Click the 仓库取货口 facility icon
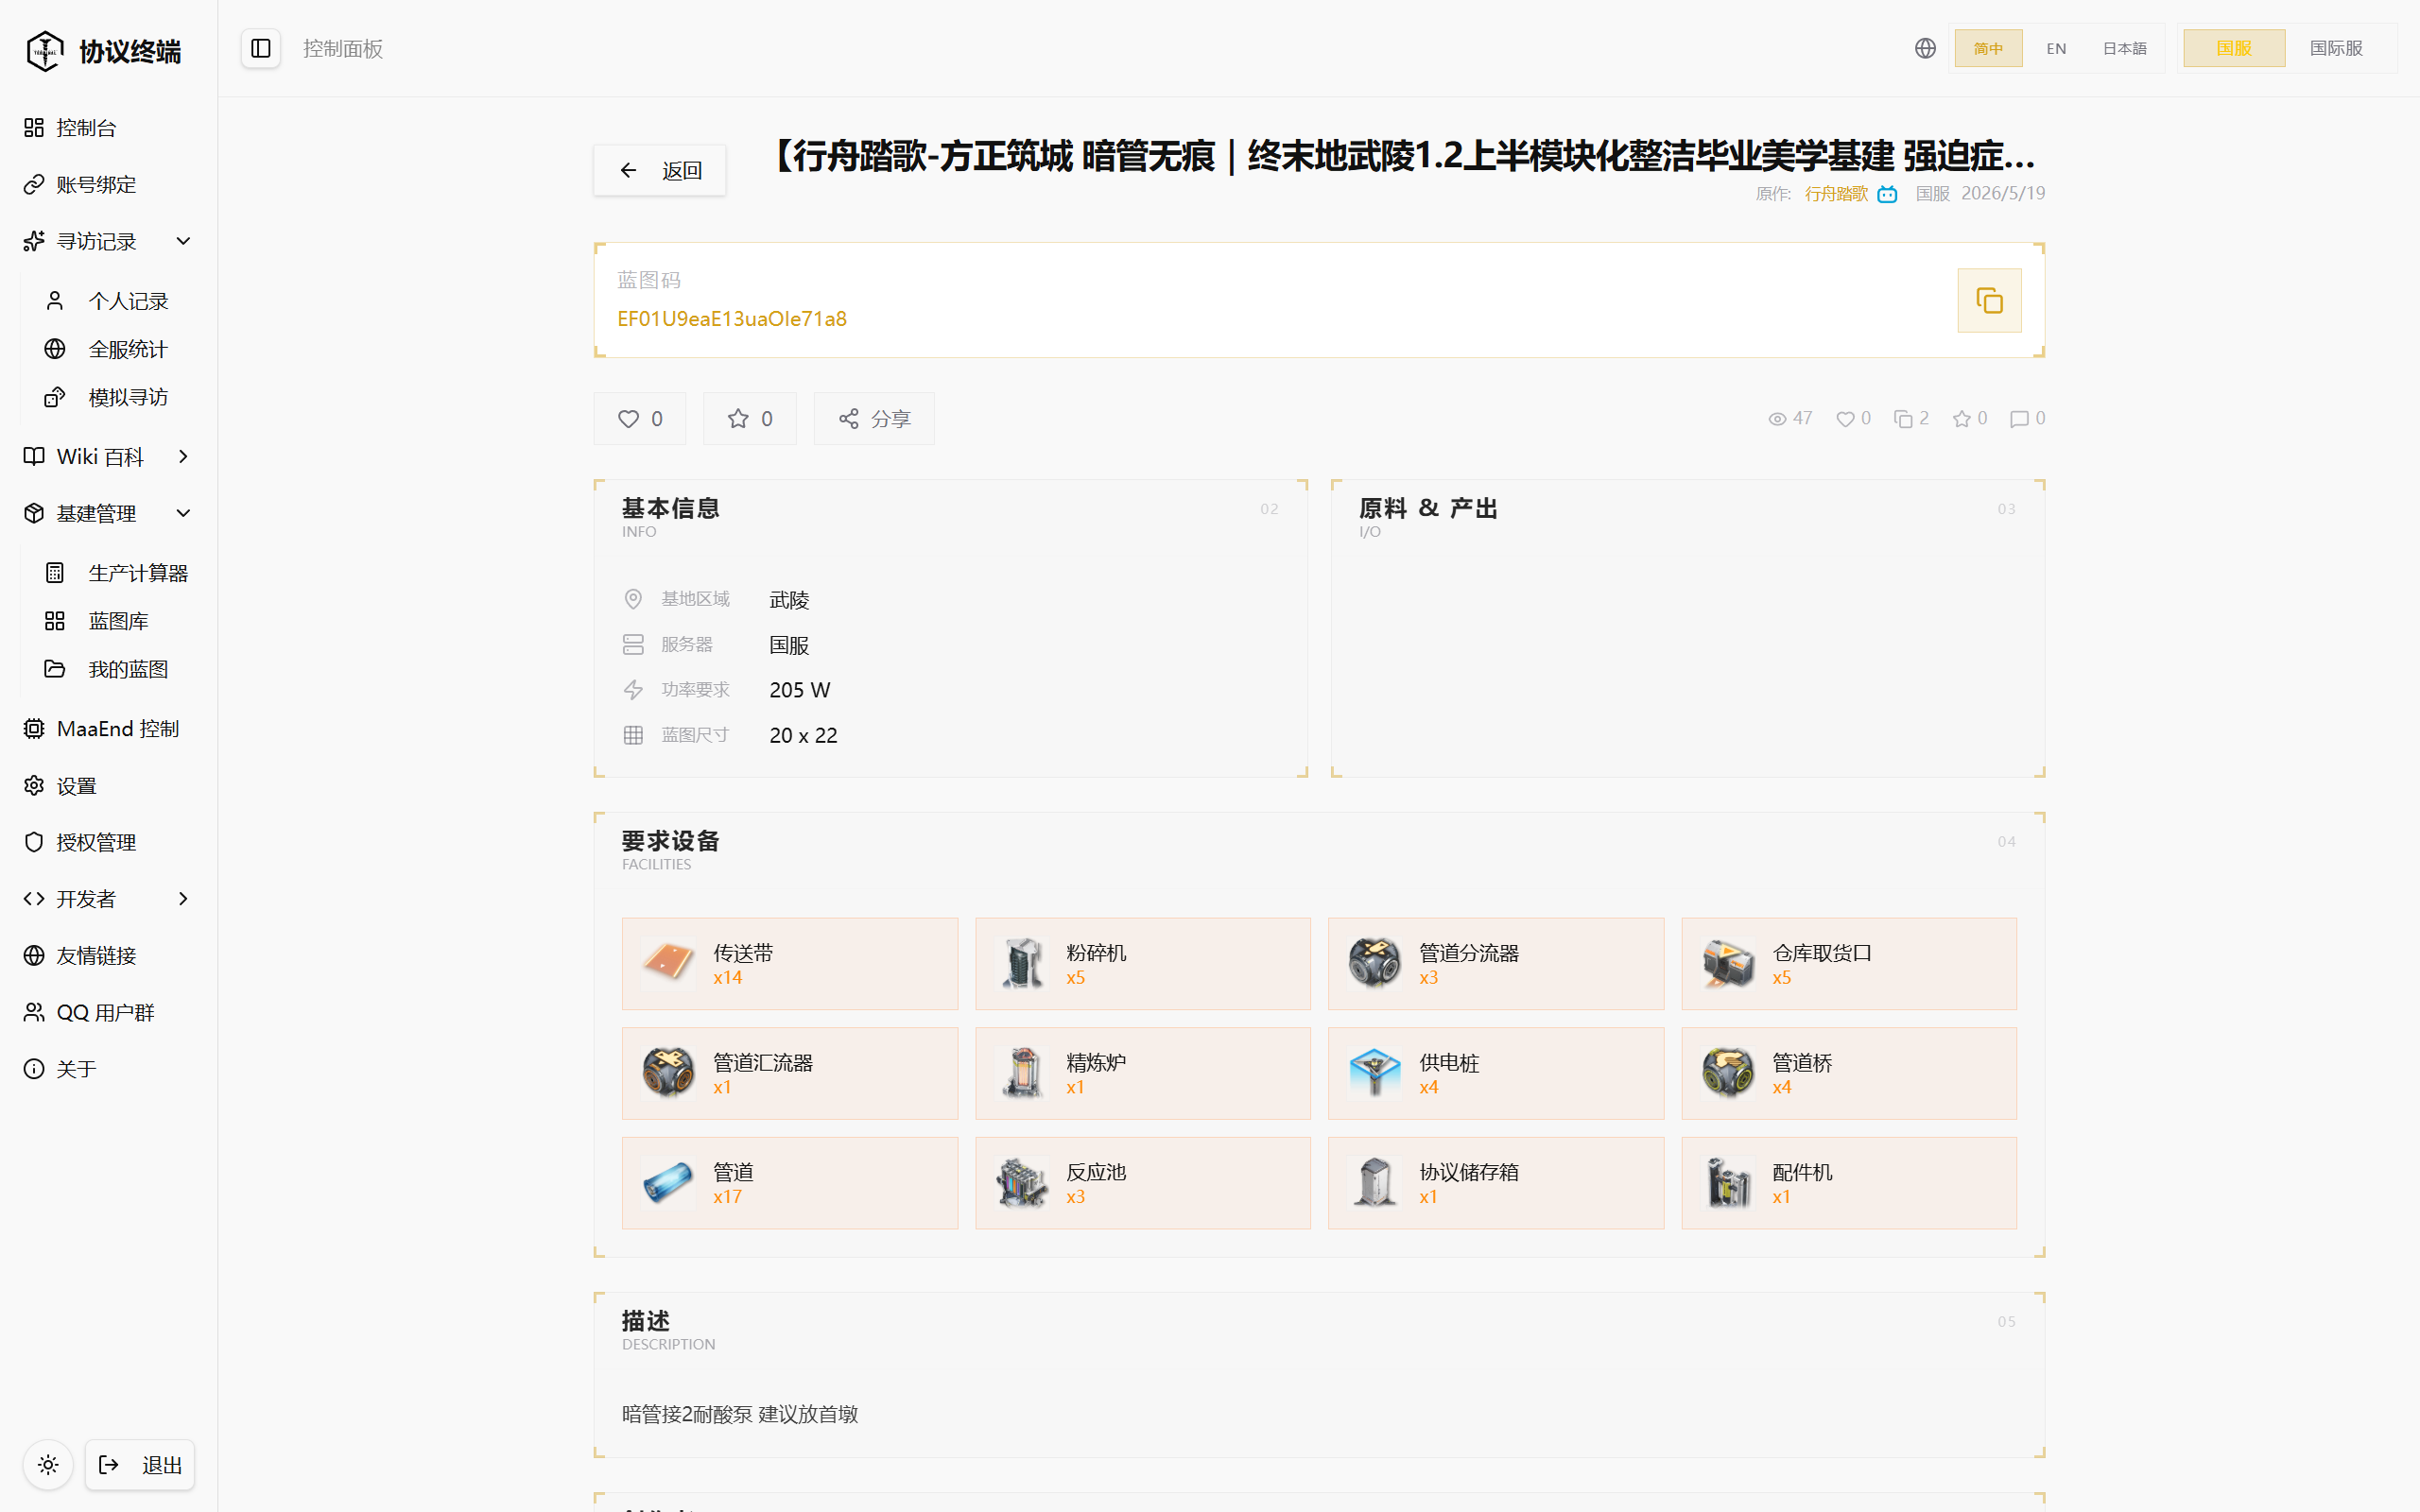Image resolution: width=2420 pixels, height=1512 pixels. click(x=1728, y=963)
